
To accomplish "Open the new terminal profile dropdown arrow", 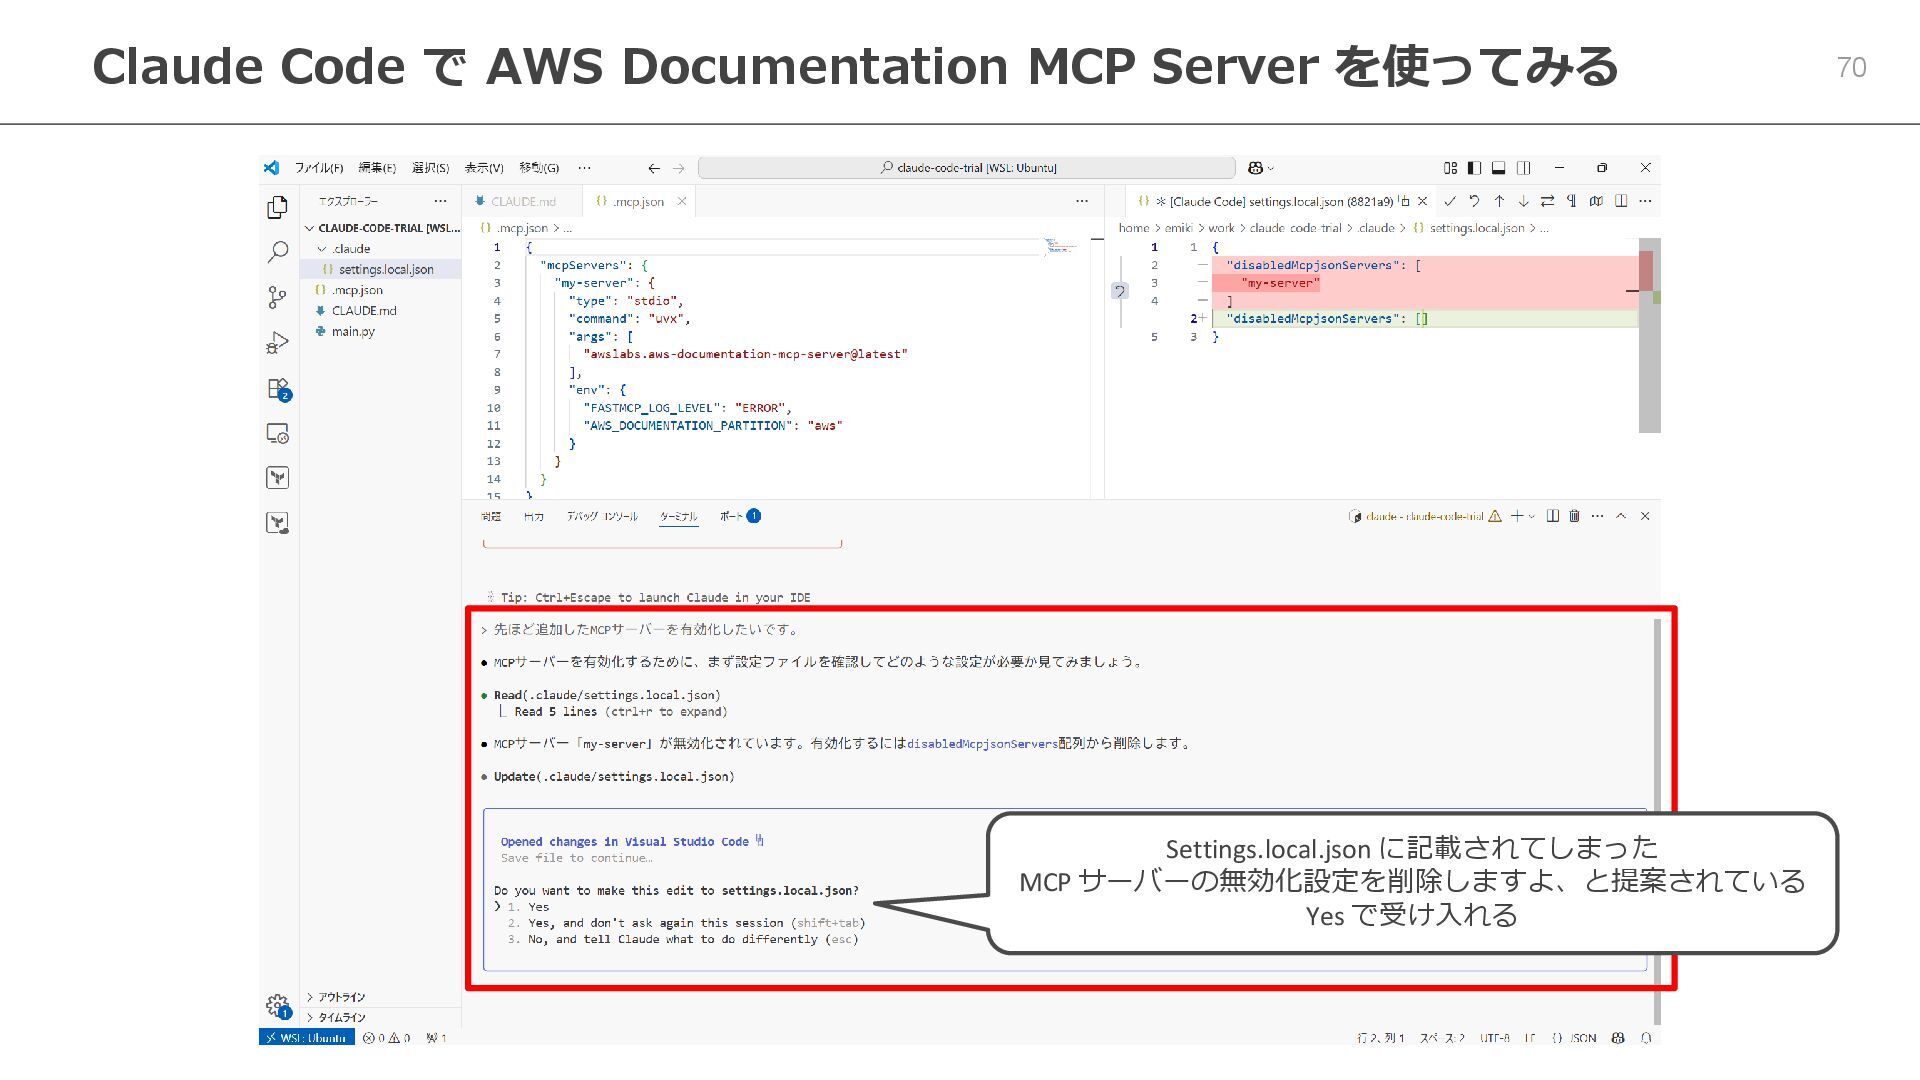I will (x=1531, y=516).
